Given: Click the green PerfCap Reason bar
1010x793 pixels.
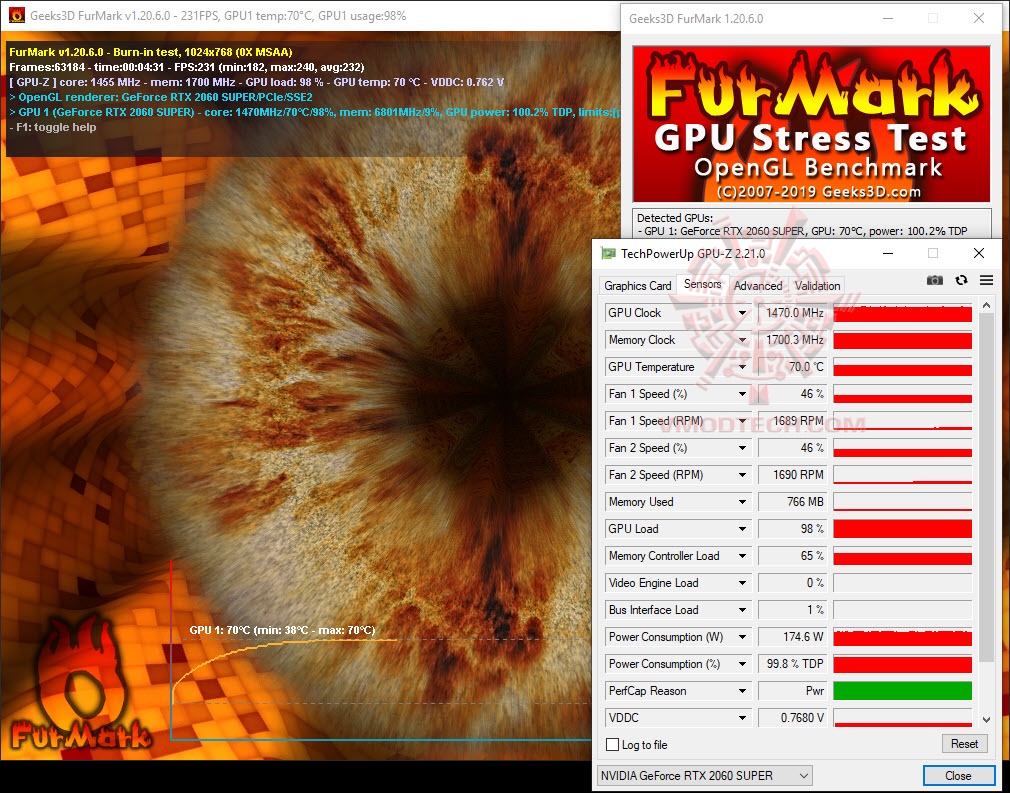Looking at the screenshot, I should pos(902,691).
